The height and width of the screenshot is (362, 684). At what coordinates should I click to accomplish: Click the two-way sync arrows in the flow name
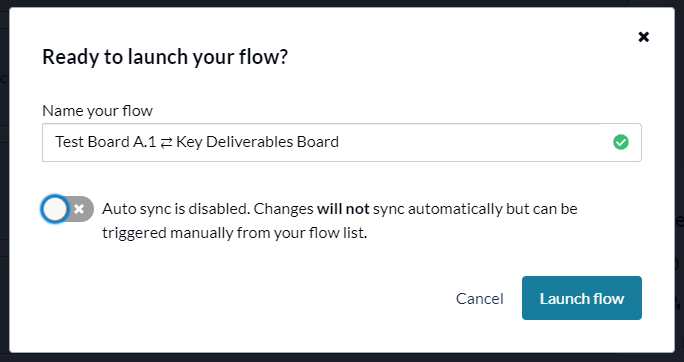point(166,143)
